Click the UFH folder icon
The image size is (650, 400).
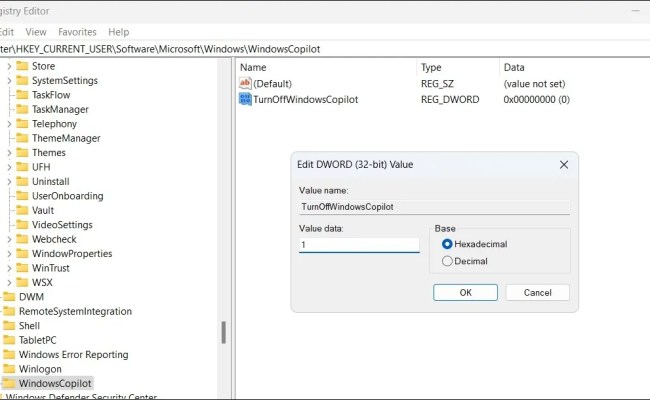(22, 167)
